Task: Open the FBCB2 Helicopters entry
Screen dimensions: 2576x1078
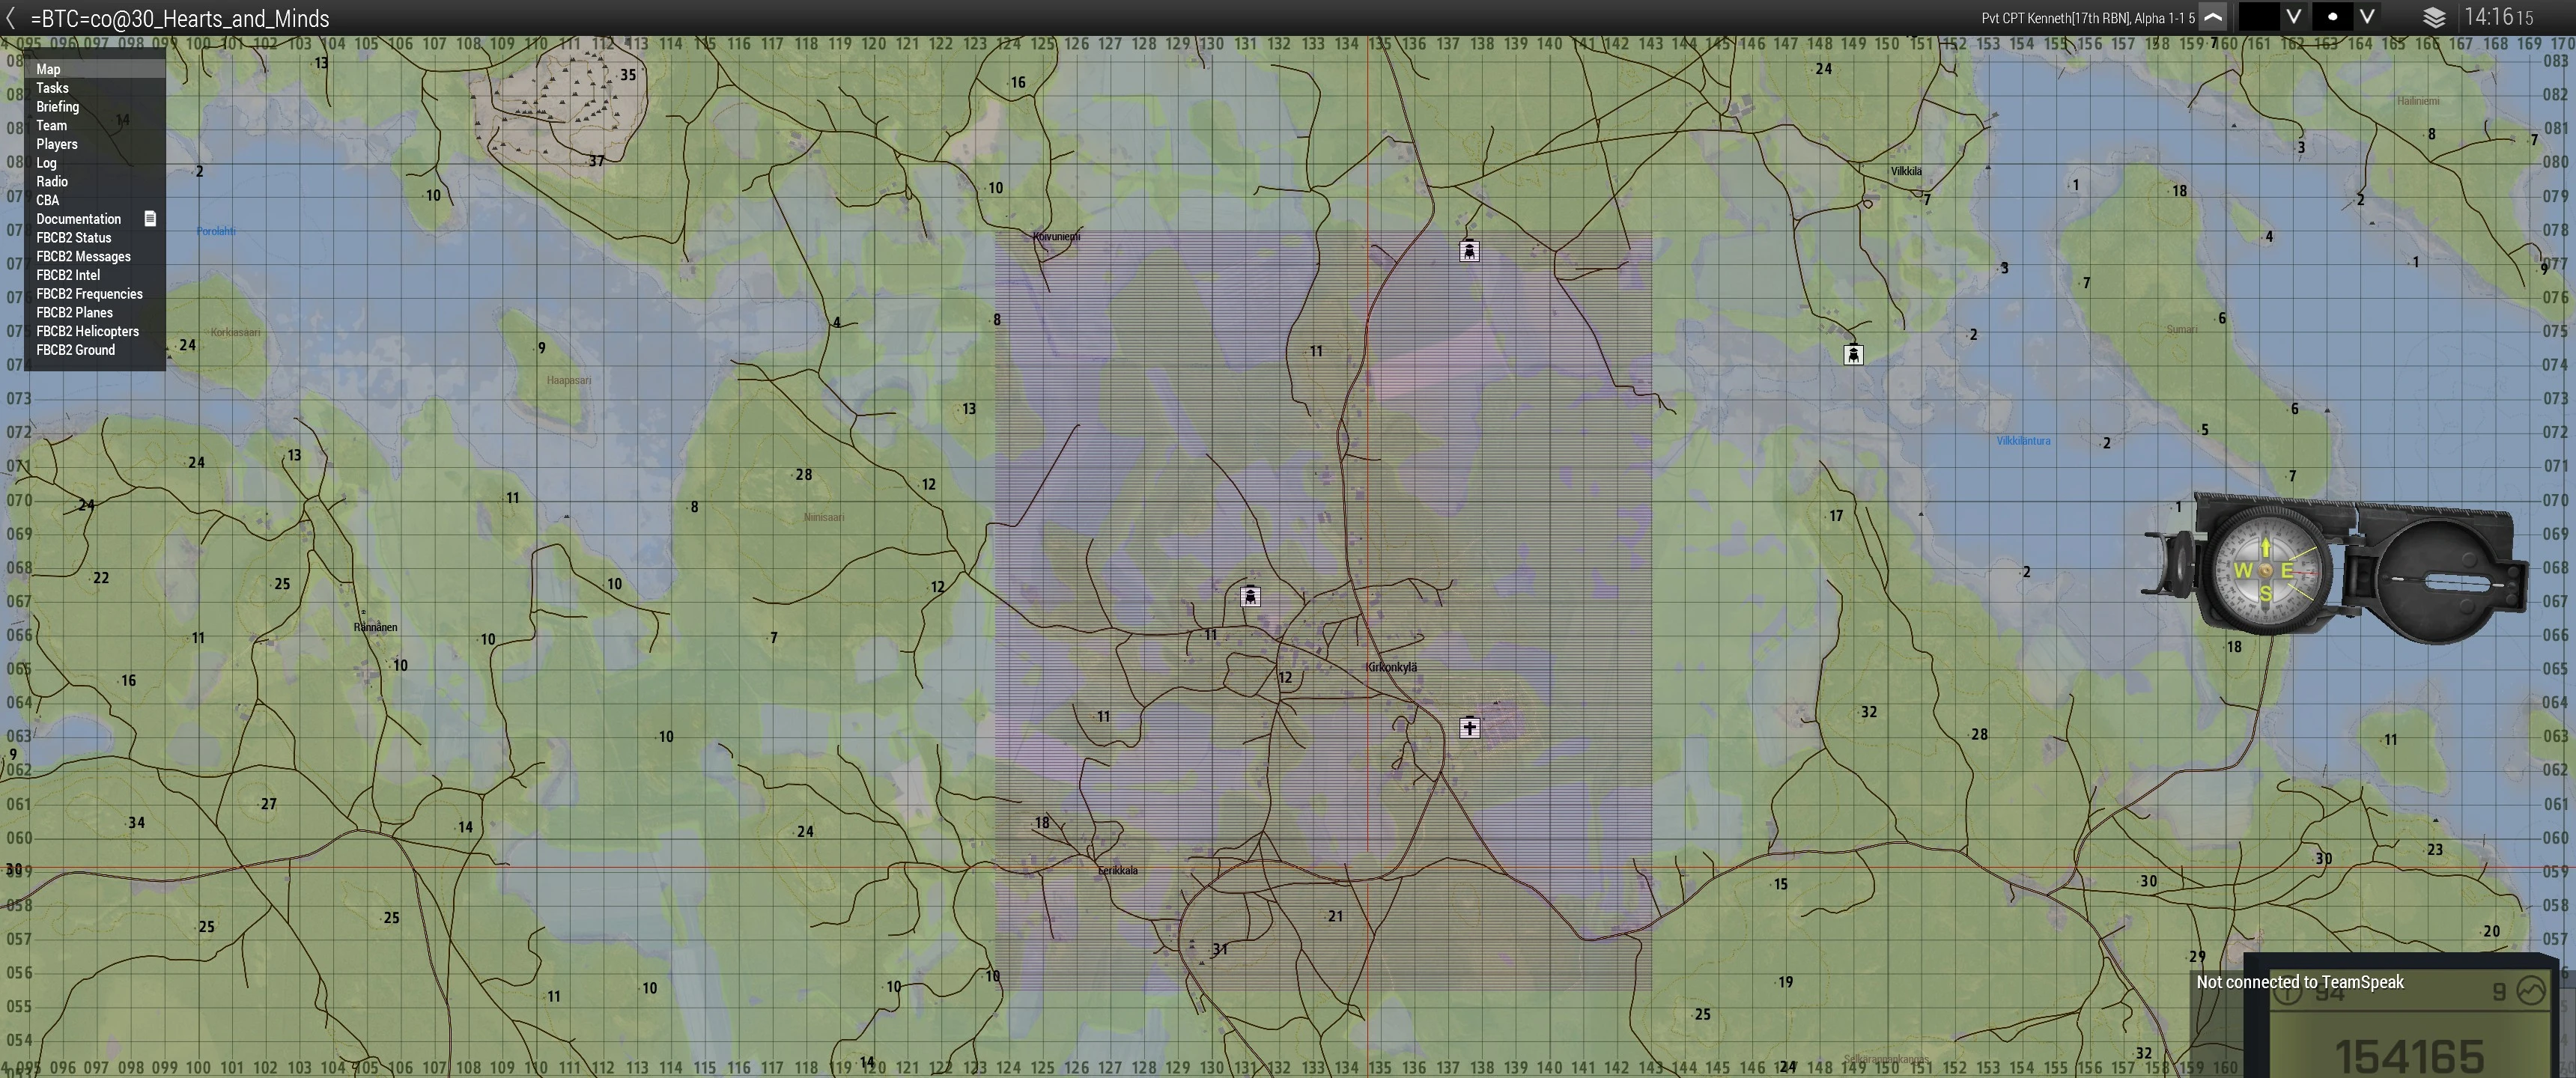Action: click(x=88, y=331)
